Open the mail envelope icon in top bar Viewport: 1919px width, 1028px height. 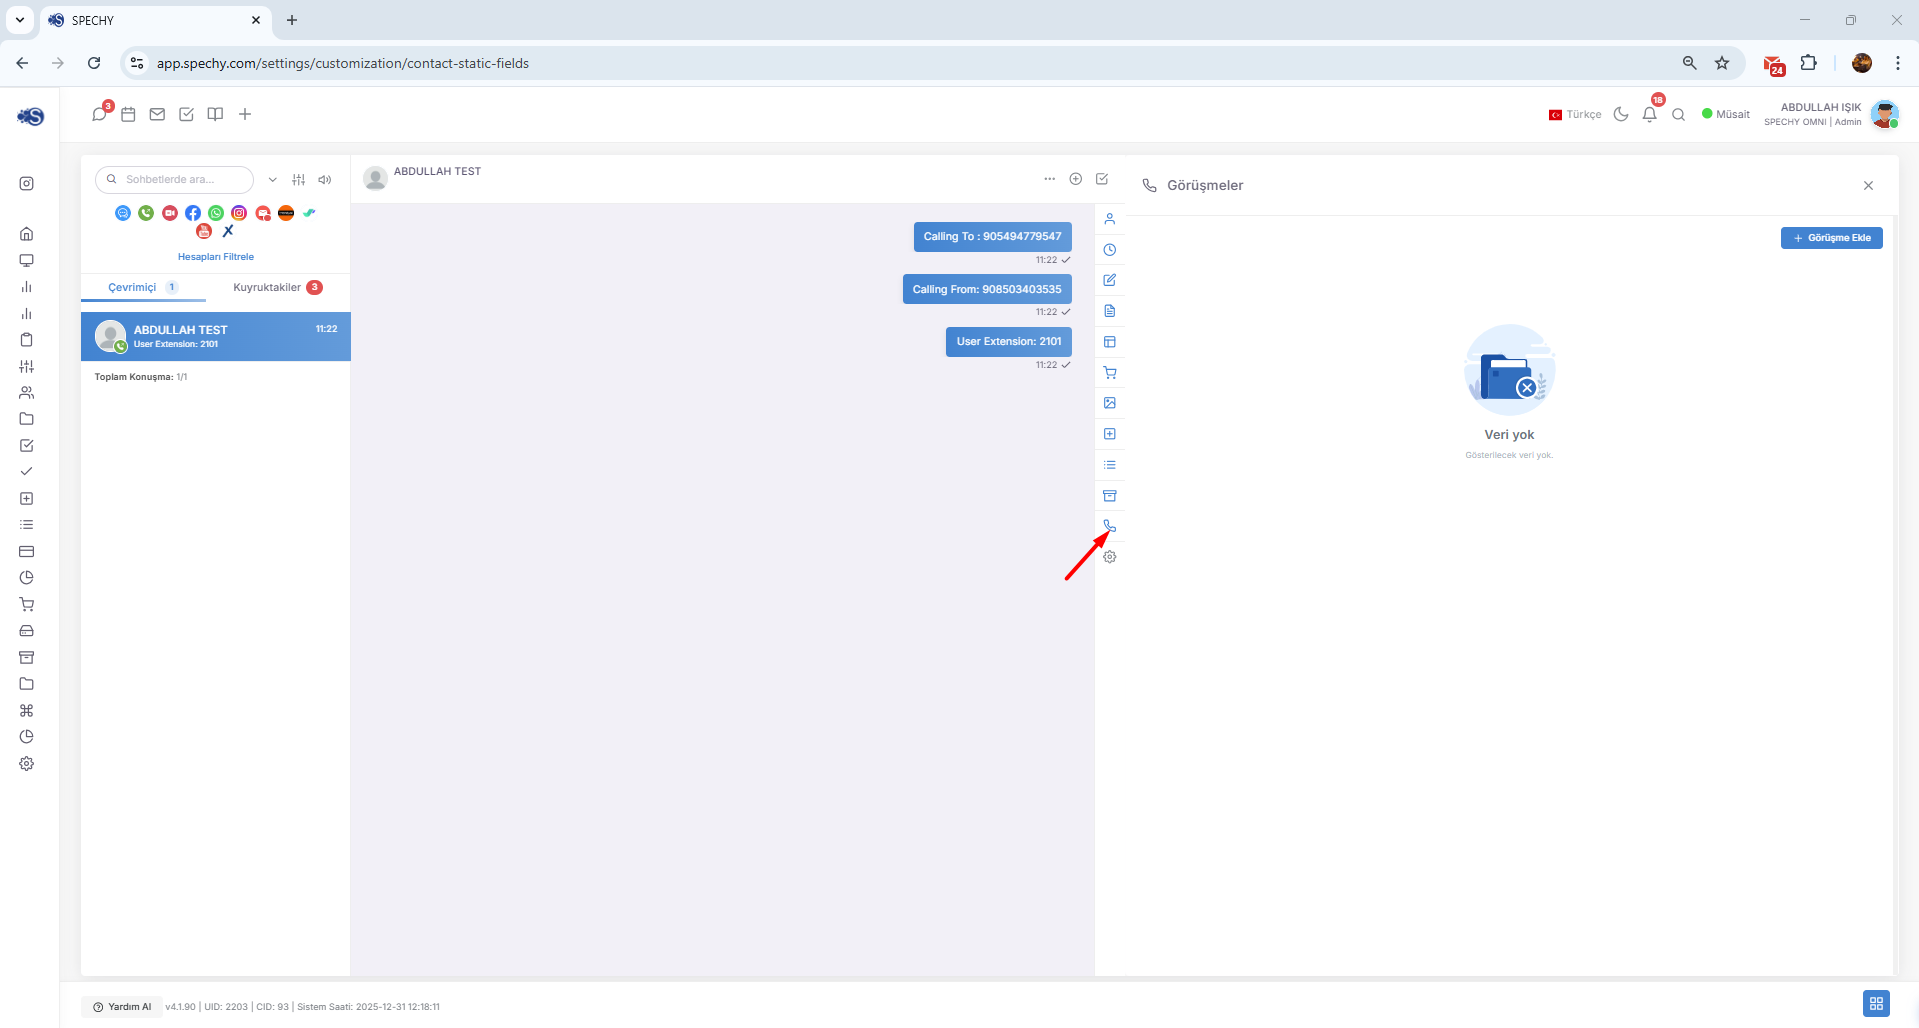point(157,114)
